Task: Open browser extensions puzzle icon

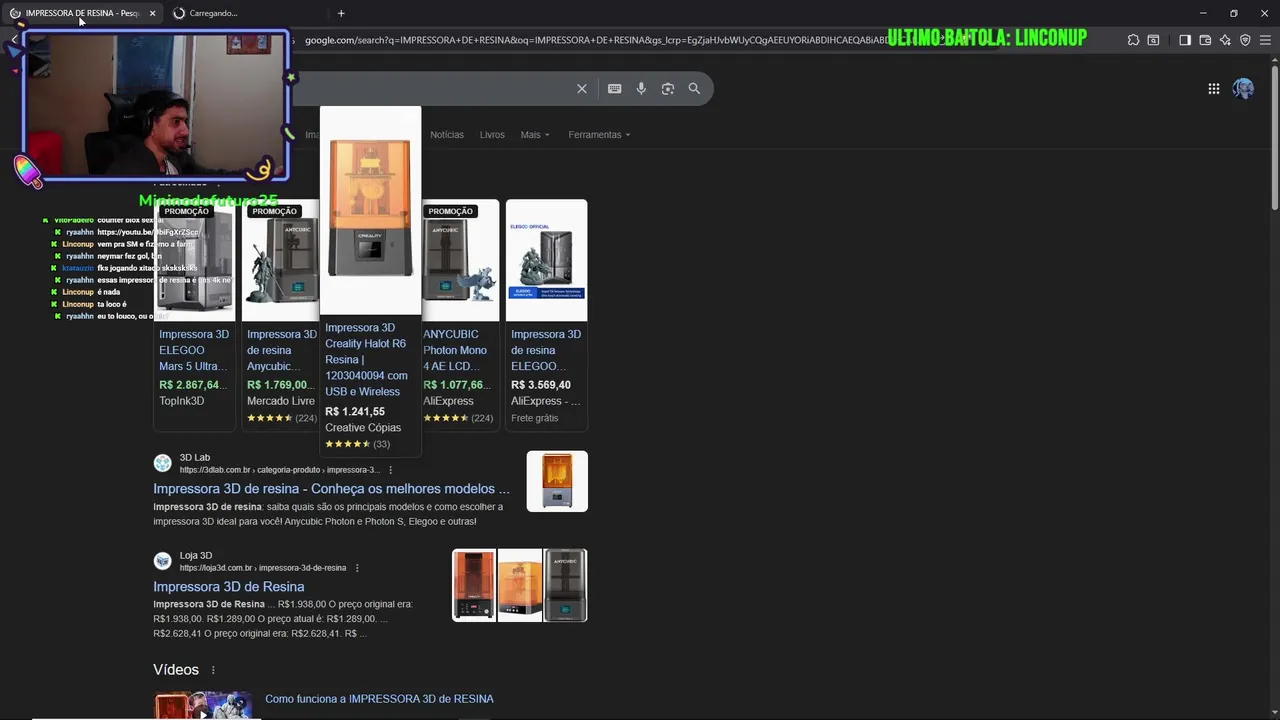Action: pyautogui.click(x=1133, y=40)
